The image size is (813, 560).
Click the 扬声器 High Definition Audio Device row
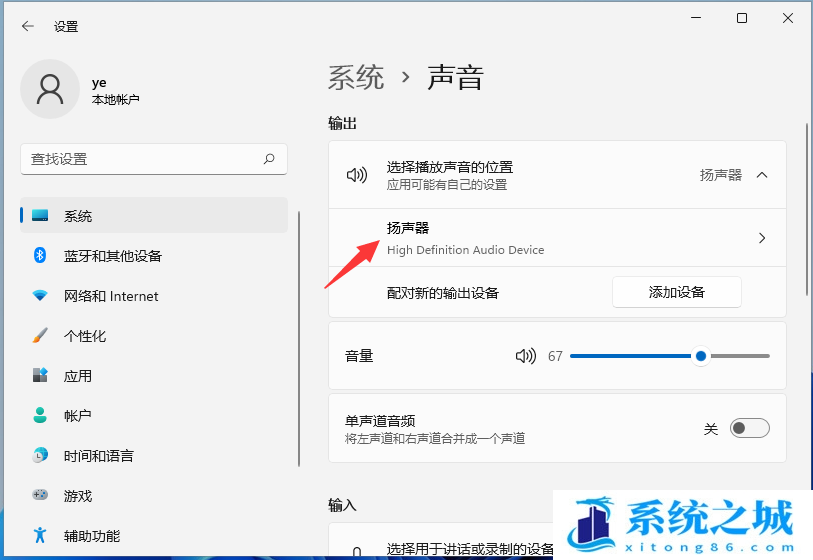[557, 238]
